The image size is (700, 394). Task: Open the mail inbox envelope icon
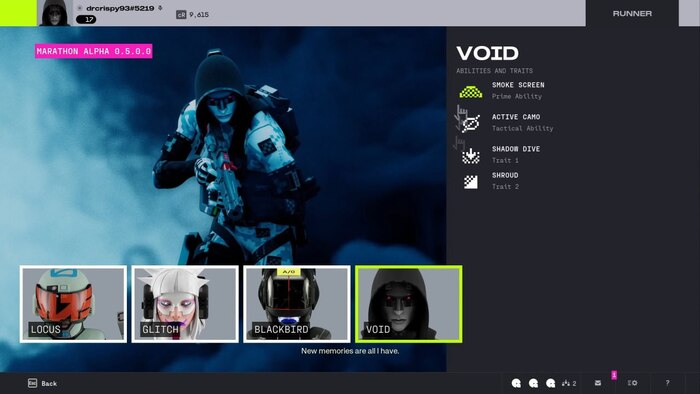[x=598, y=383]
